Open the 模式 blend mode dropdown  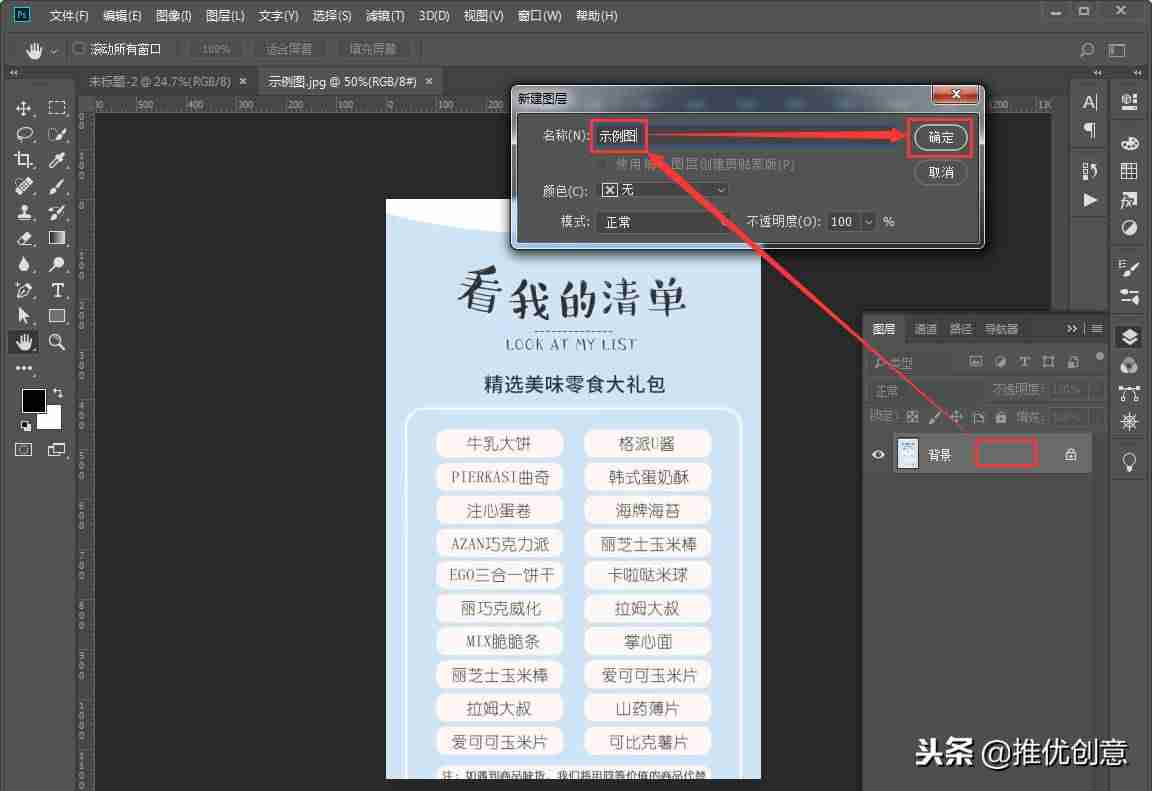click(x=663, y=222)
